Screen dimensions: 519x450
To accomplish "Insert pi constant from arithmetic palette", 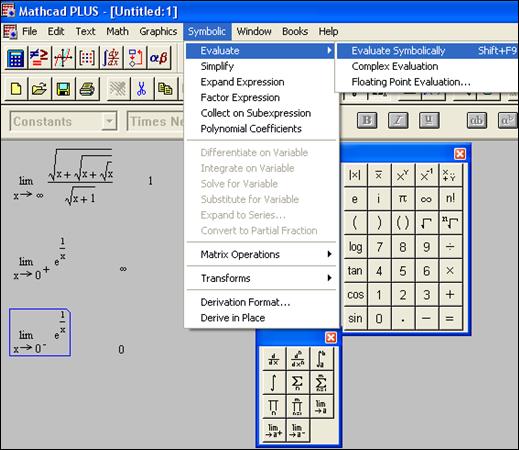I will coord(403,199).
